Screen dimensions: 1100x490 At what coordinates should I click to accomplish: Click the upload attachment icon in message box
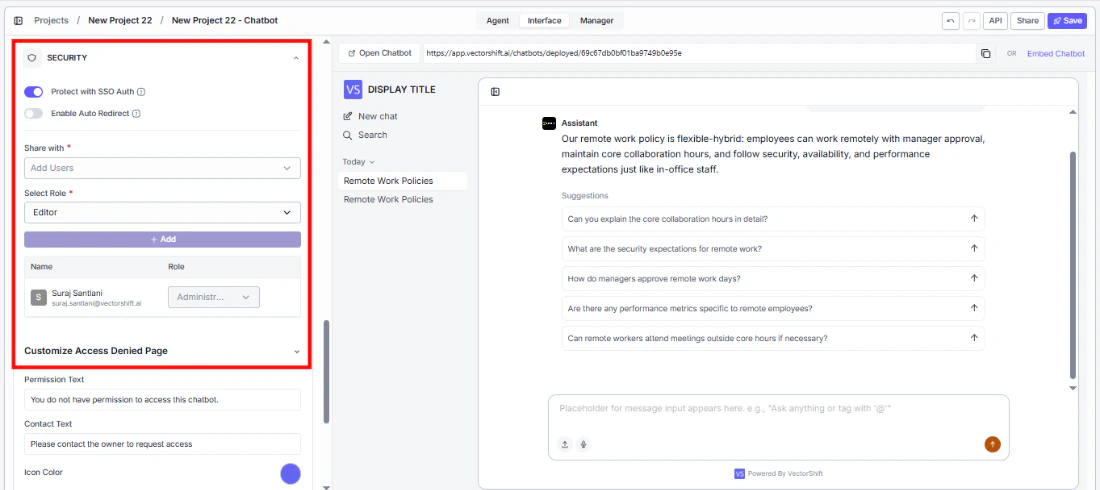coord(565,444)
